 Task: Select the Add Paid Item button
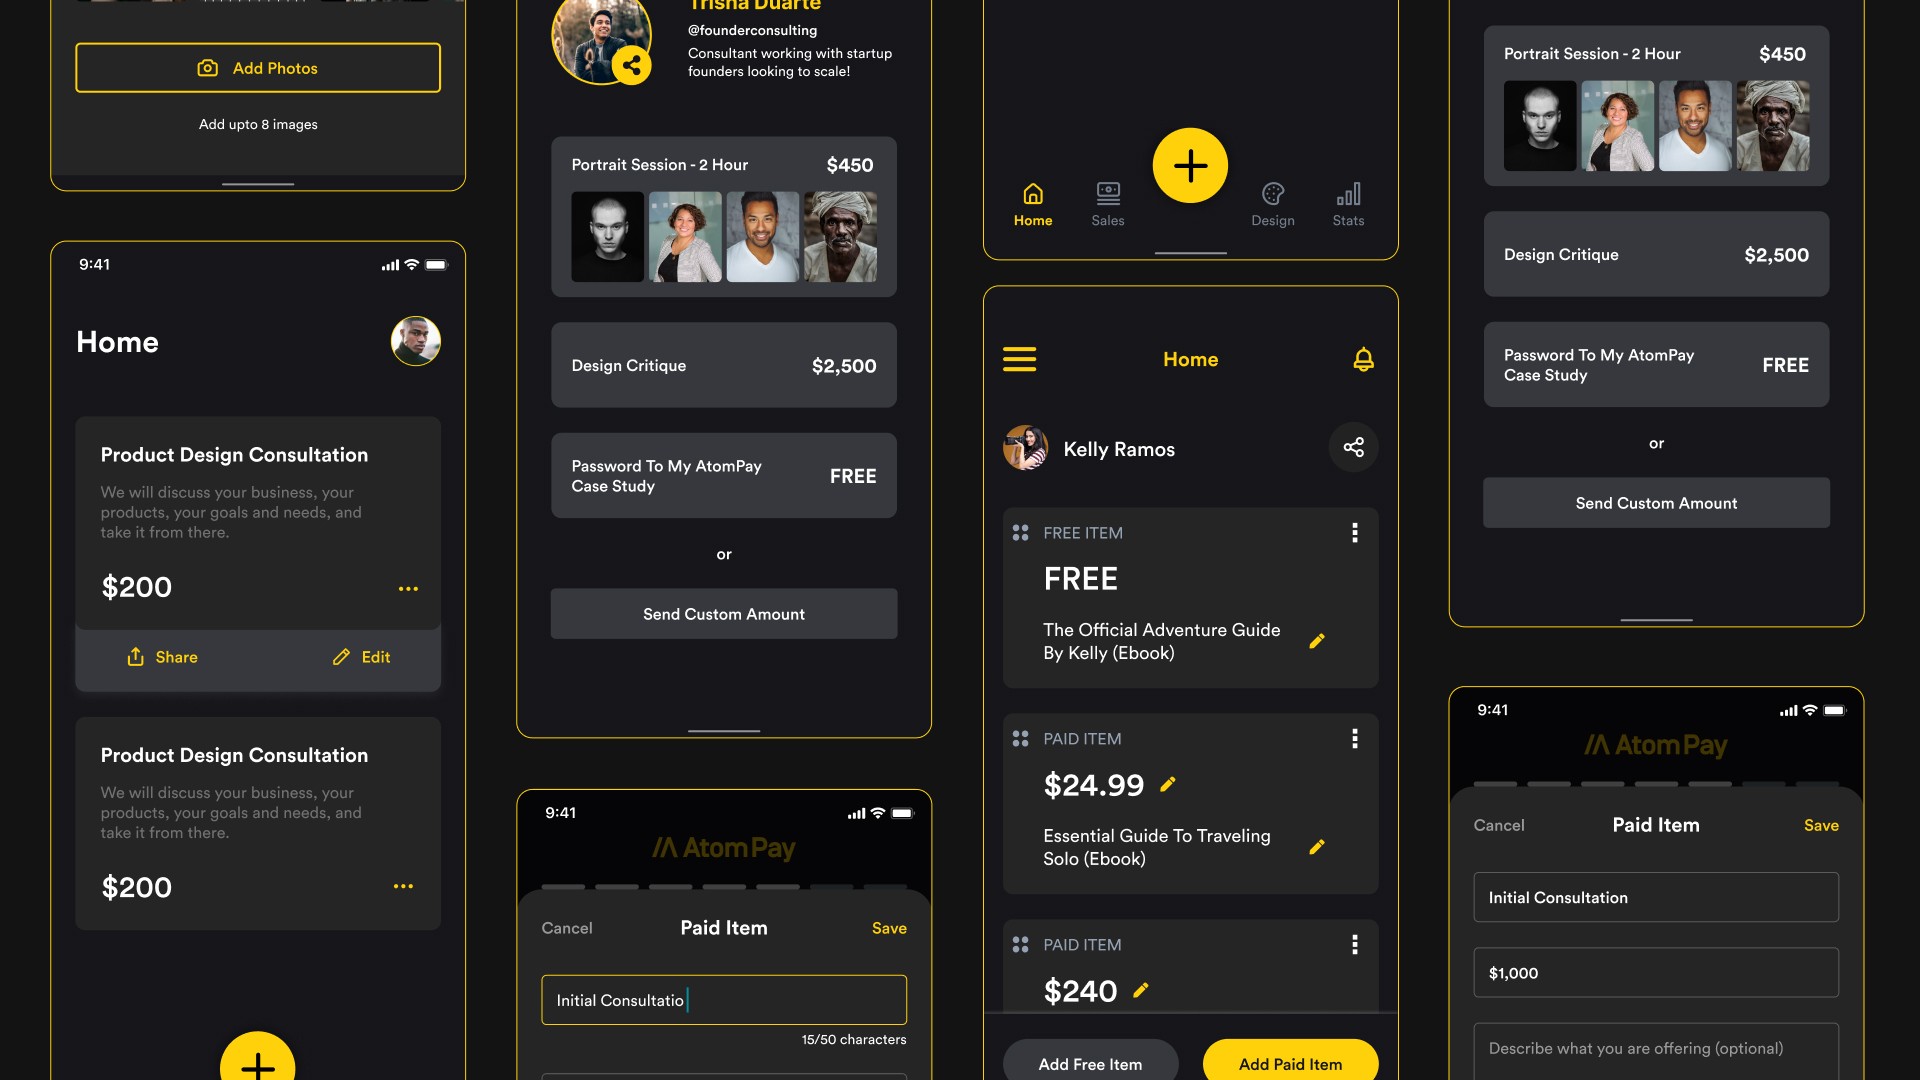point(1291,1064)
